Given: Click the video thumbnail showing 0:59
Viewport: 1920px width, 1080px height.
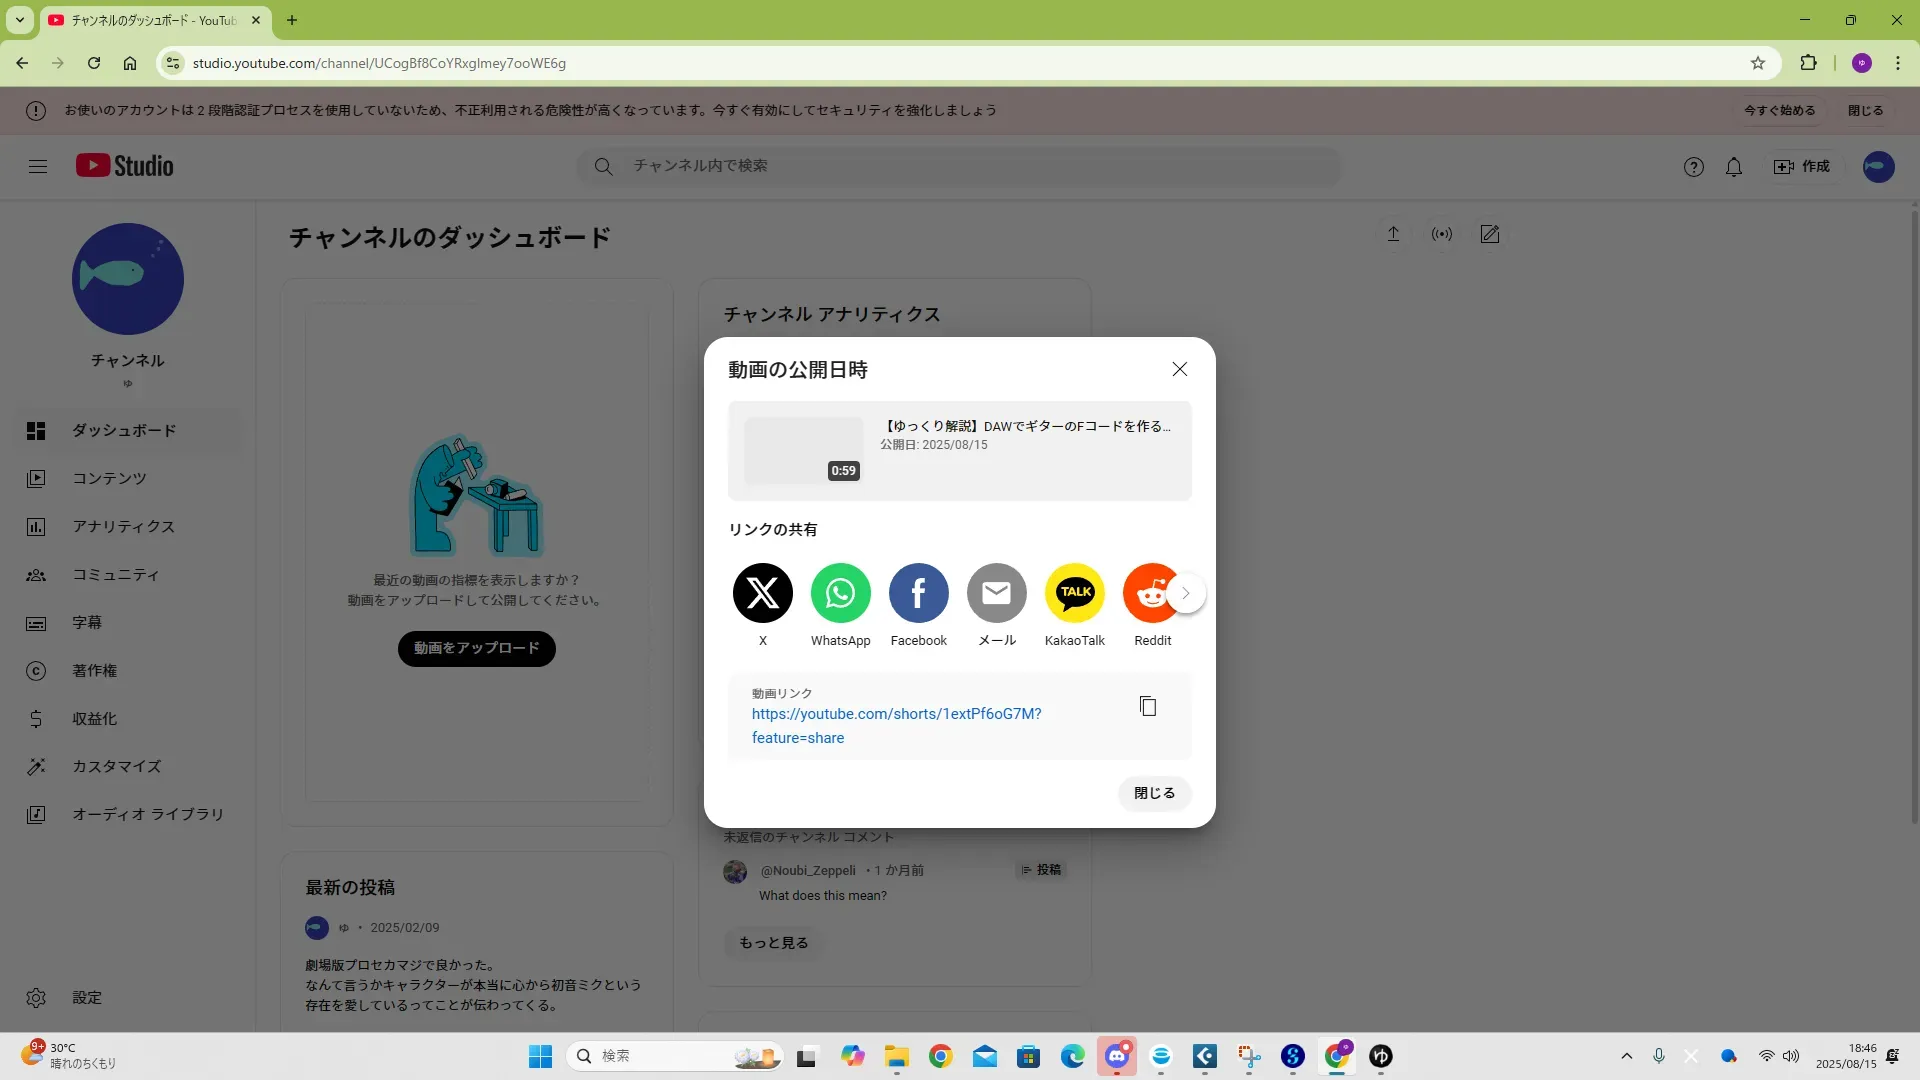Looking at the screenshot, I should [x=803, y=451].
